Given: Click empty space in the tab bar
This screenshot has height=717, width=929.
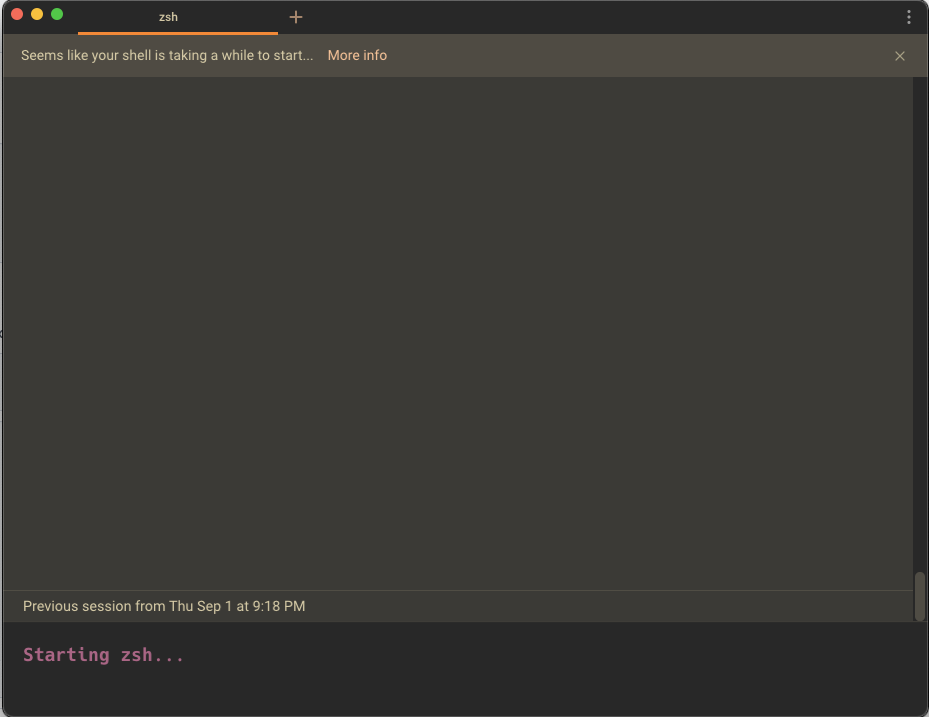Looking at the screenshot, I should click(x=600, y=17).
